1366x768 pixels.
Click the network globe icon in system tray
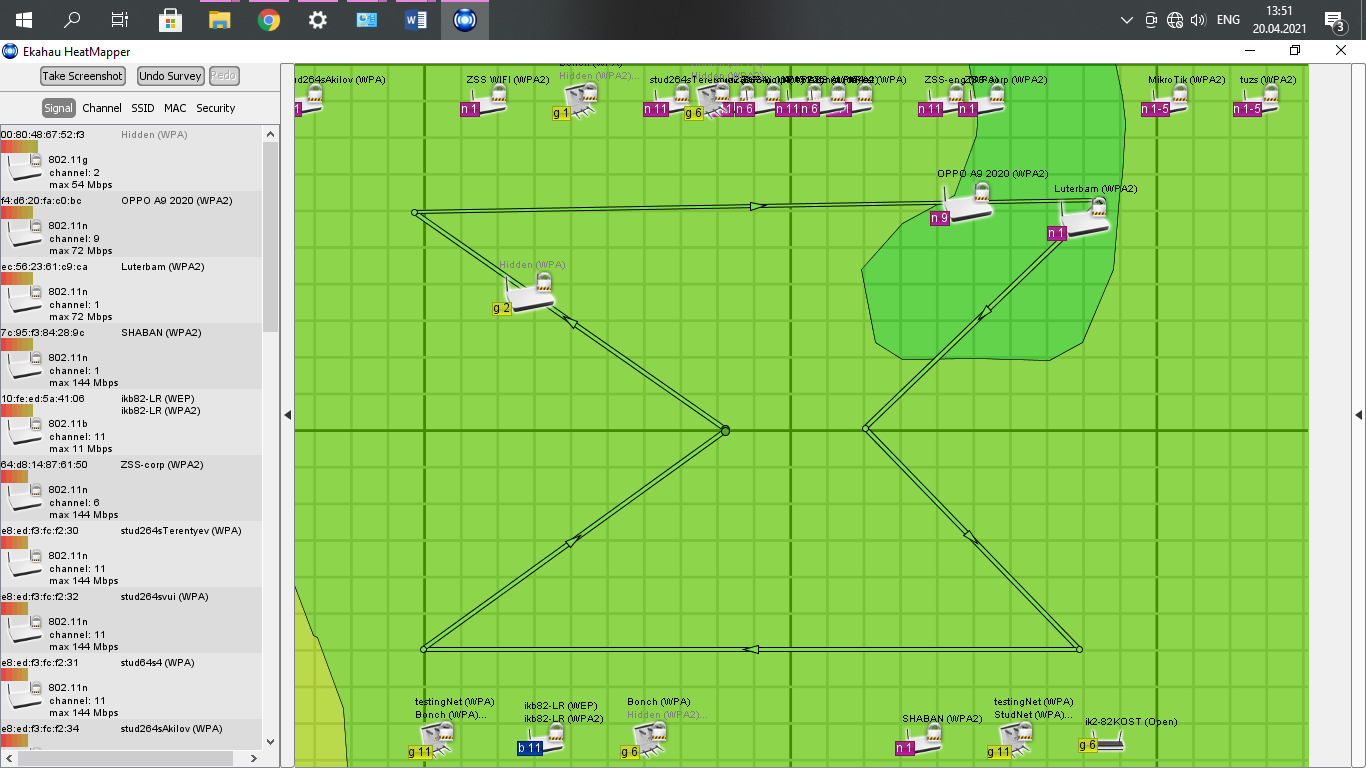pyautogui.click(x=1175, y=20)
